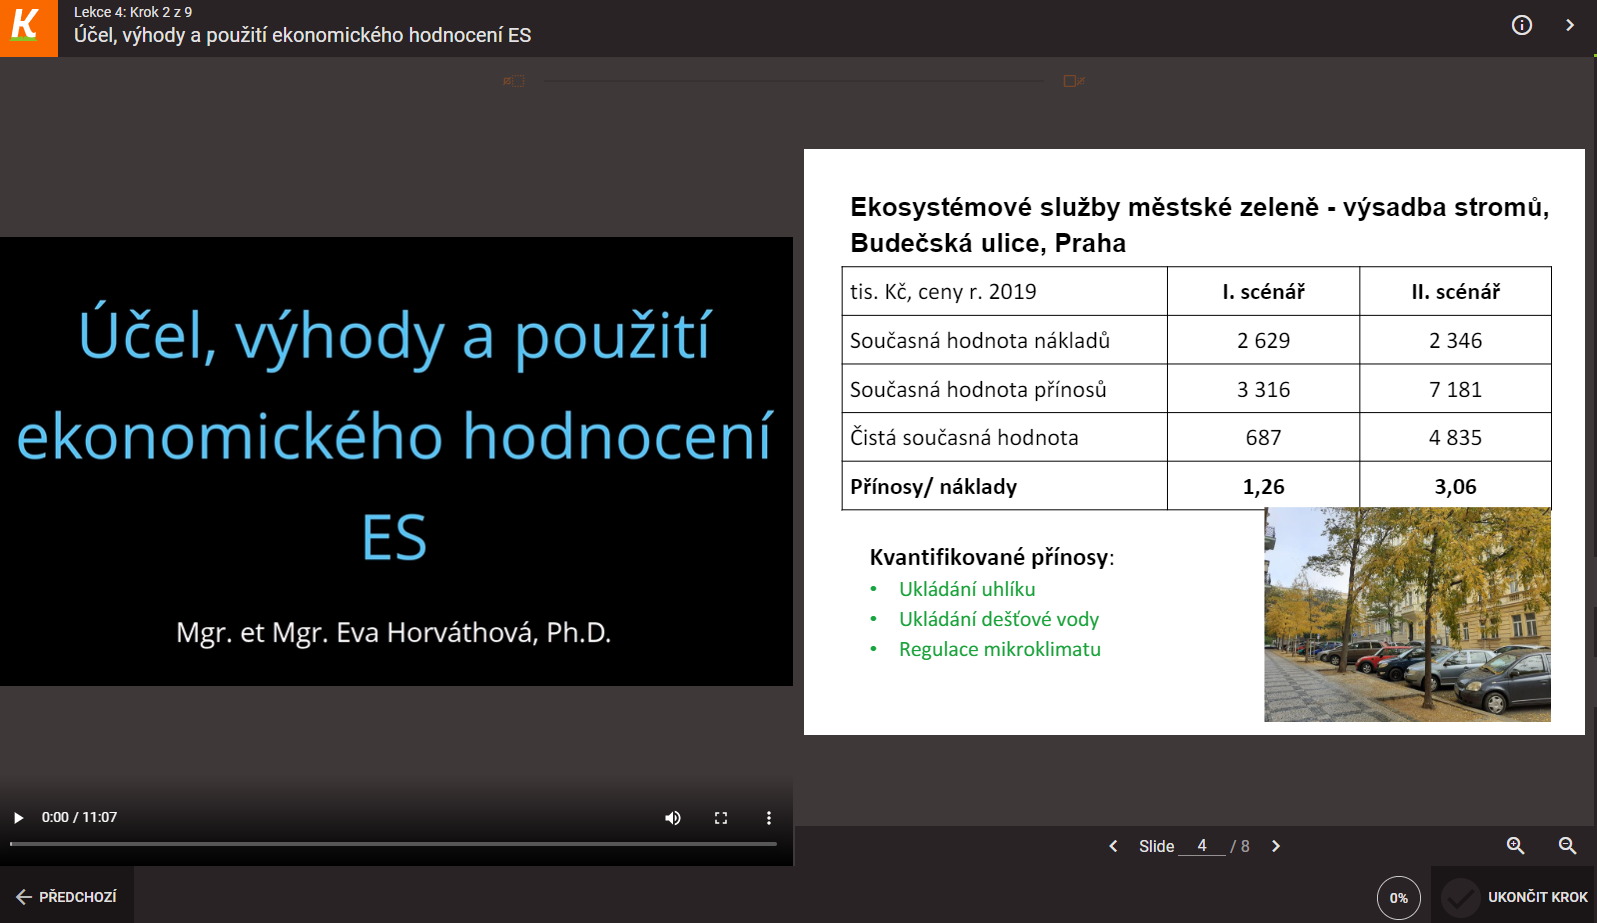
Task: Click the video time '0:00 / 11:07'
Action: (79, 817)
